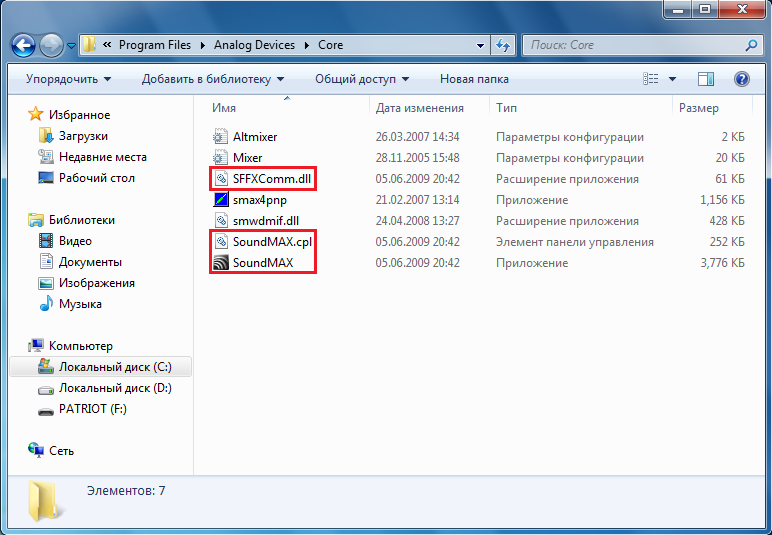The height and width of the screenshot is (535, 772).
Task: Click the size value 3,776 КБ
Action: coord(722,263)
